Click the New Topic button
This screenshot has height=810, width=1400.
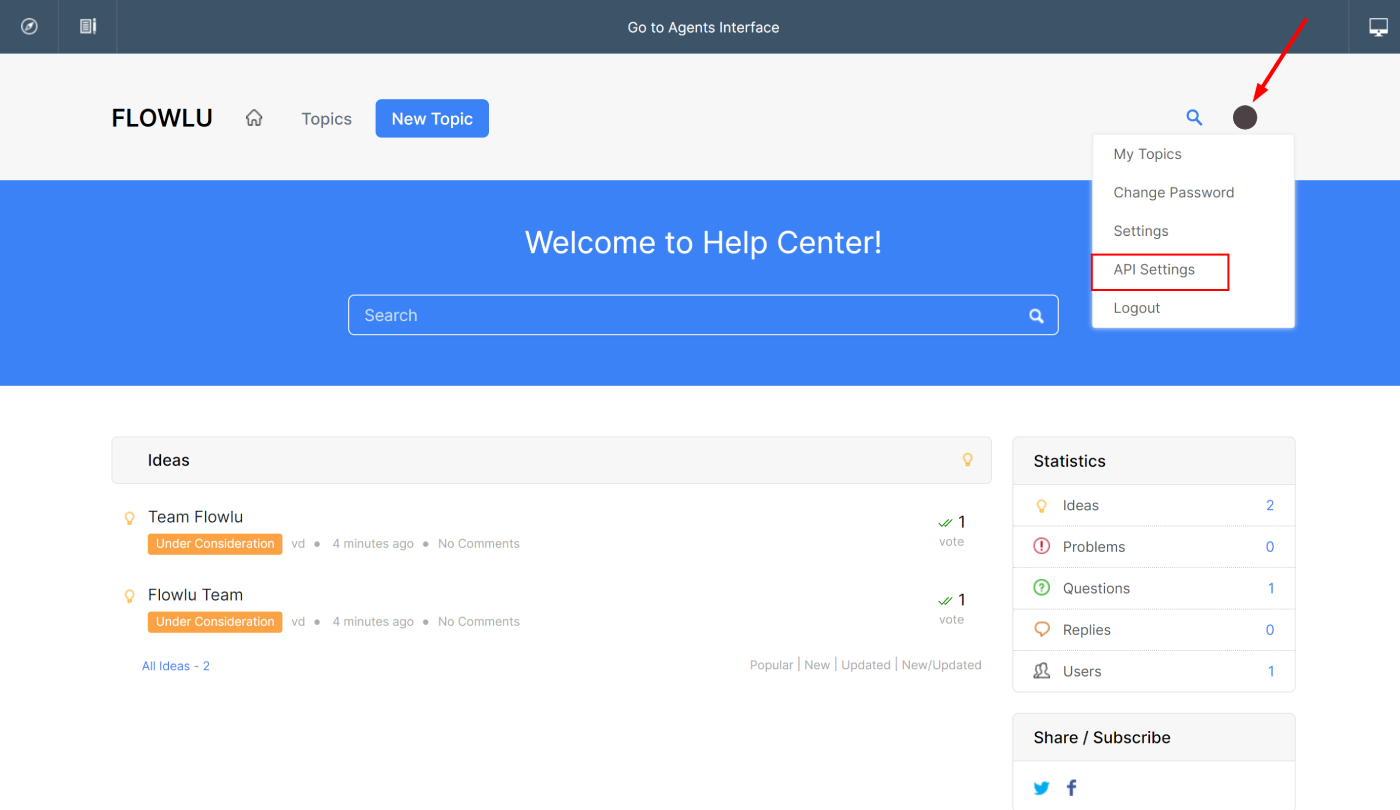point(432,118)
